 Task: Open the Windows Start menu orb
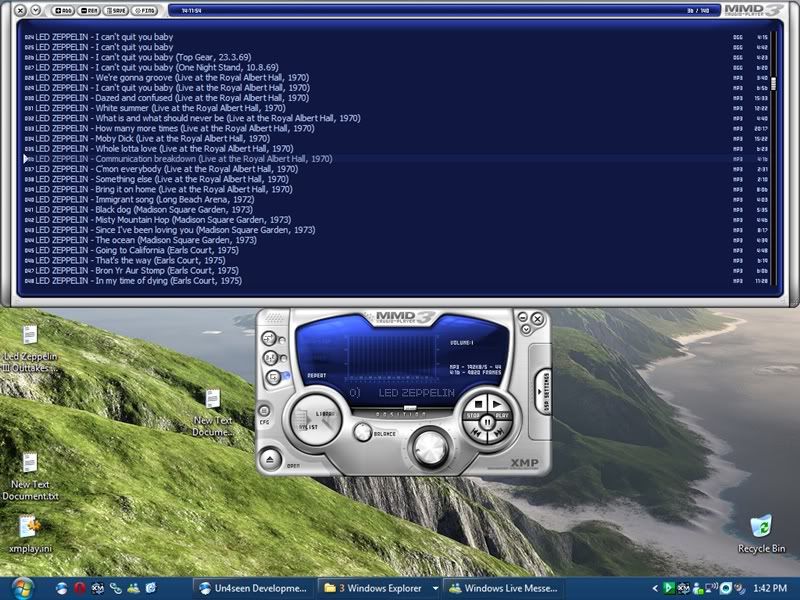click(x=23, y=588)
